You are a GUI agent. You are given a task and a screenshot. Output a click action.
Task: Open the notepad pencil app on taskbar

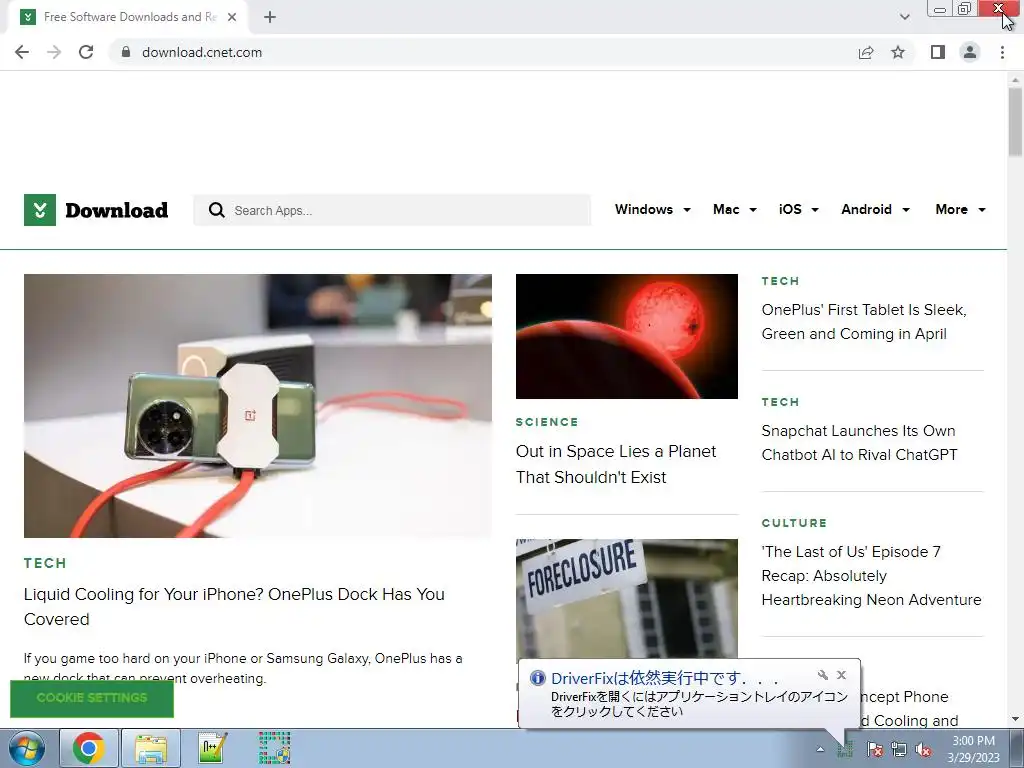tap(213, 748)
